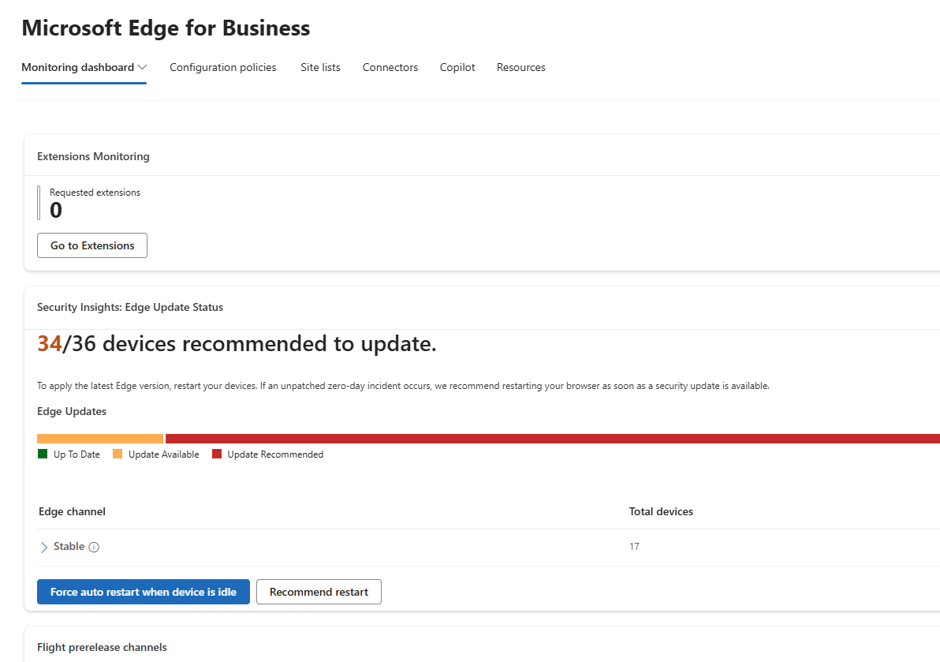Go to the Connectors tab

390,67
